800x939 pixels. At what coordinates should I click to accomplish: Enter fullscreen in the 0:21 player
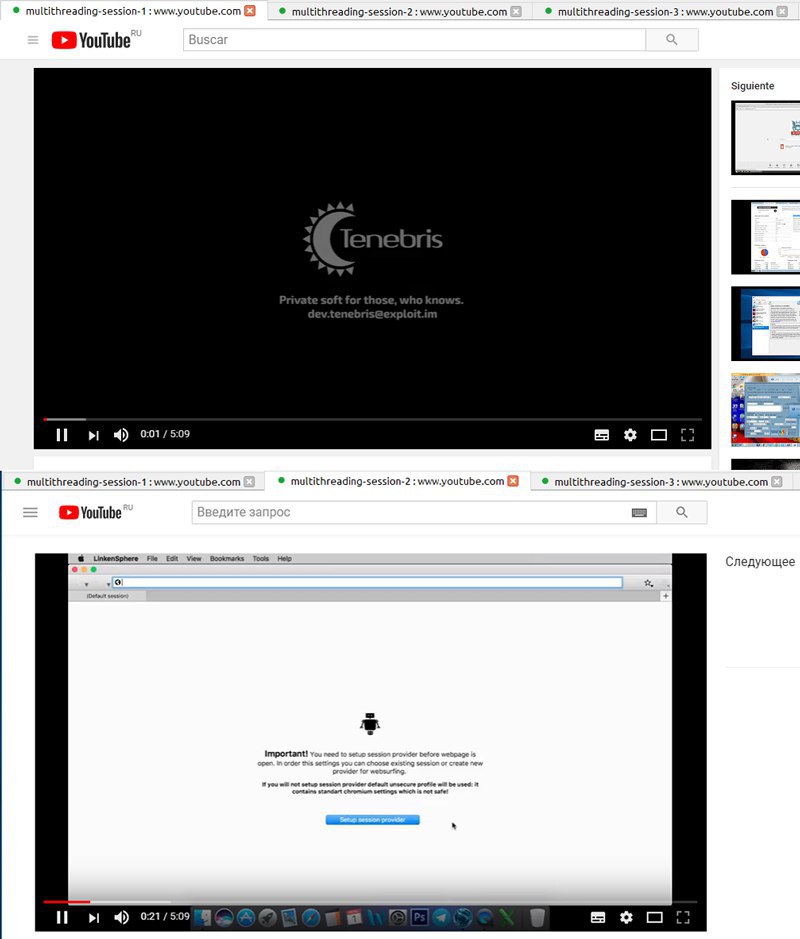[x=683, y=917]
